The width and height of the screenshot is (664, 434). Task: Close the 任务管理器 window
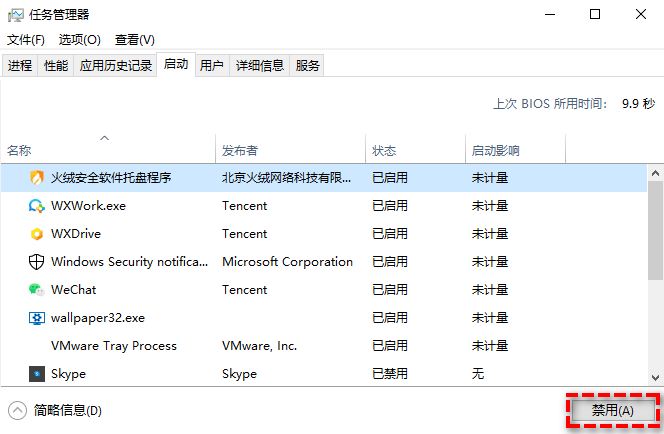(641, 14)
